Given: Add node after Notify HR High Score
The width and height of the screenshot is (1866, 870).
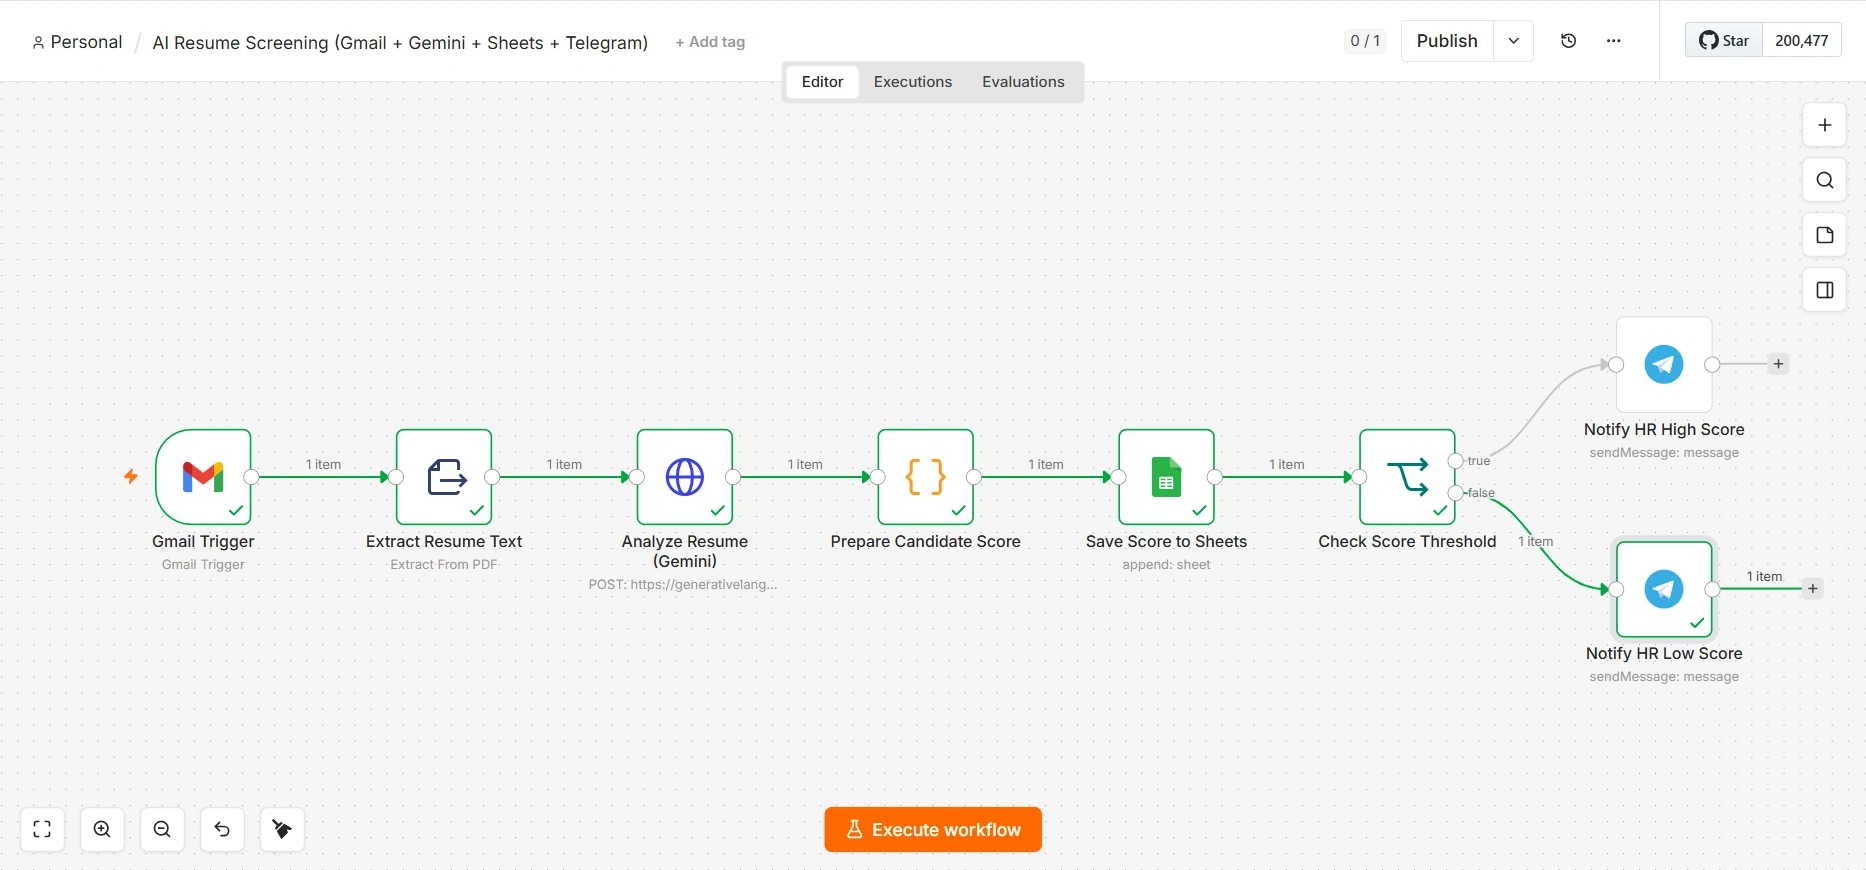Looking at the screenshot, I should [x=1778, y=364].
